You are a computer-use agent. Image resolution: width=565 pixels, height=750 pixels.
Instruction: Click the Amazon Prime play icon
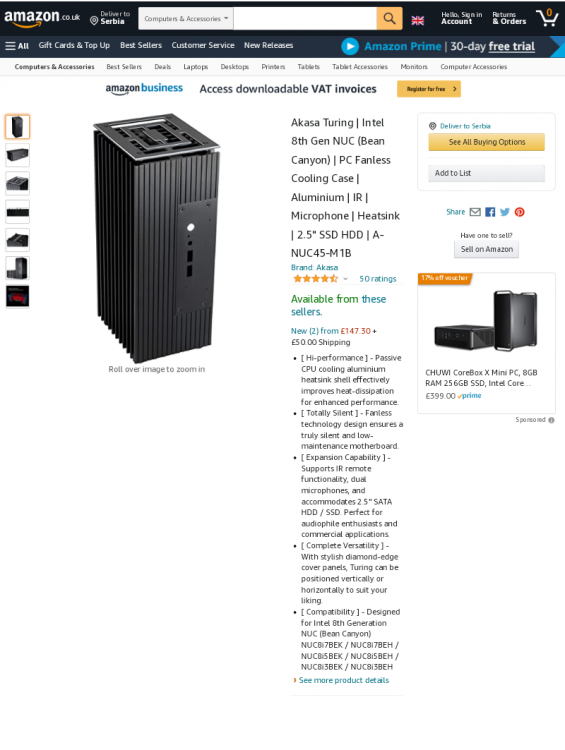pos(350,46)
